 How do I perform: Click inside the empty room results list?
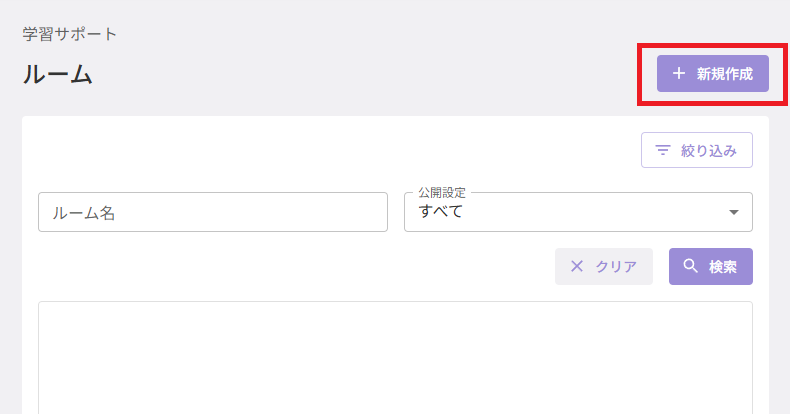[396, 358]
